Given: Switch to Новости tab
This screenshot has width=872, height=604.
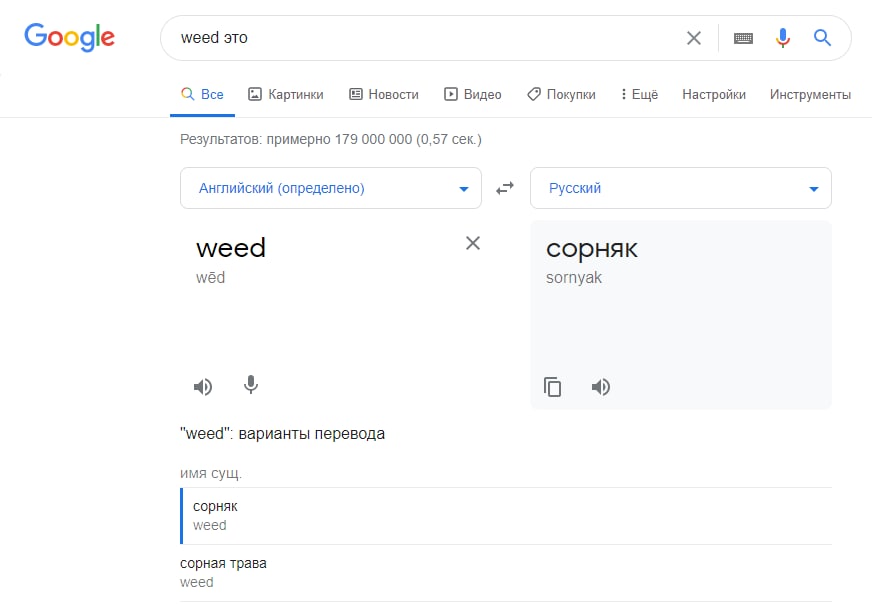Looking at the screenshot, I should (384, 95).
